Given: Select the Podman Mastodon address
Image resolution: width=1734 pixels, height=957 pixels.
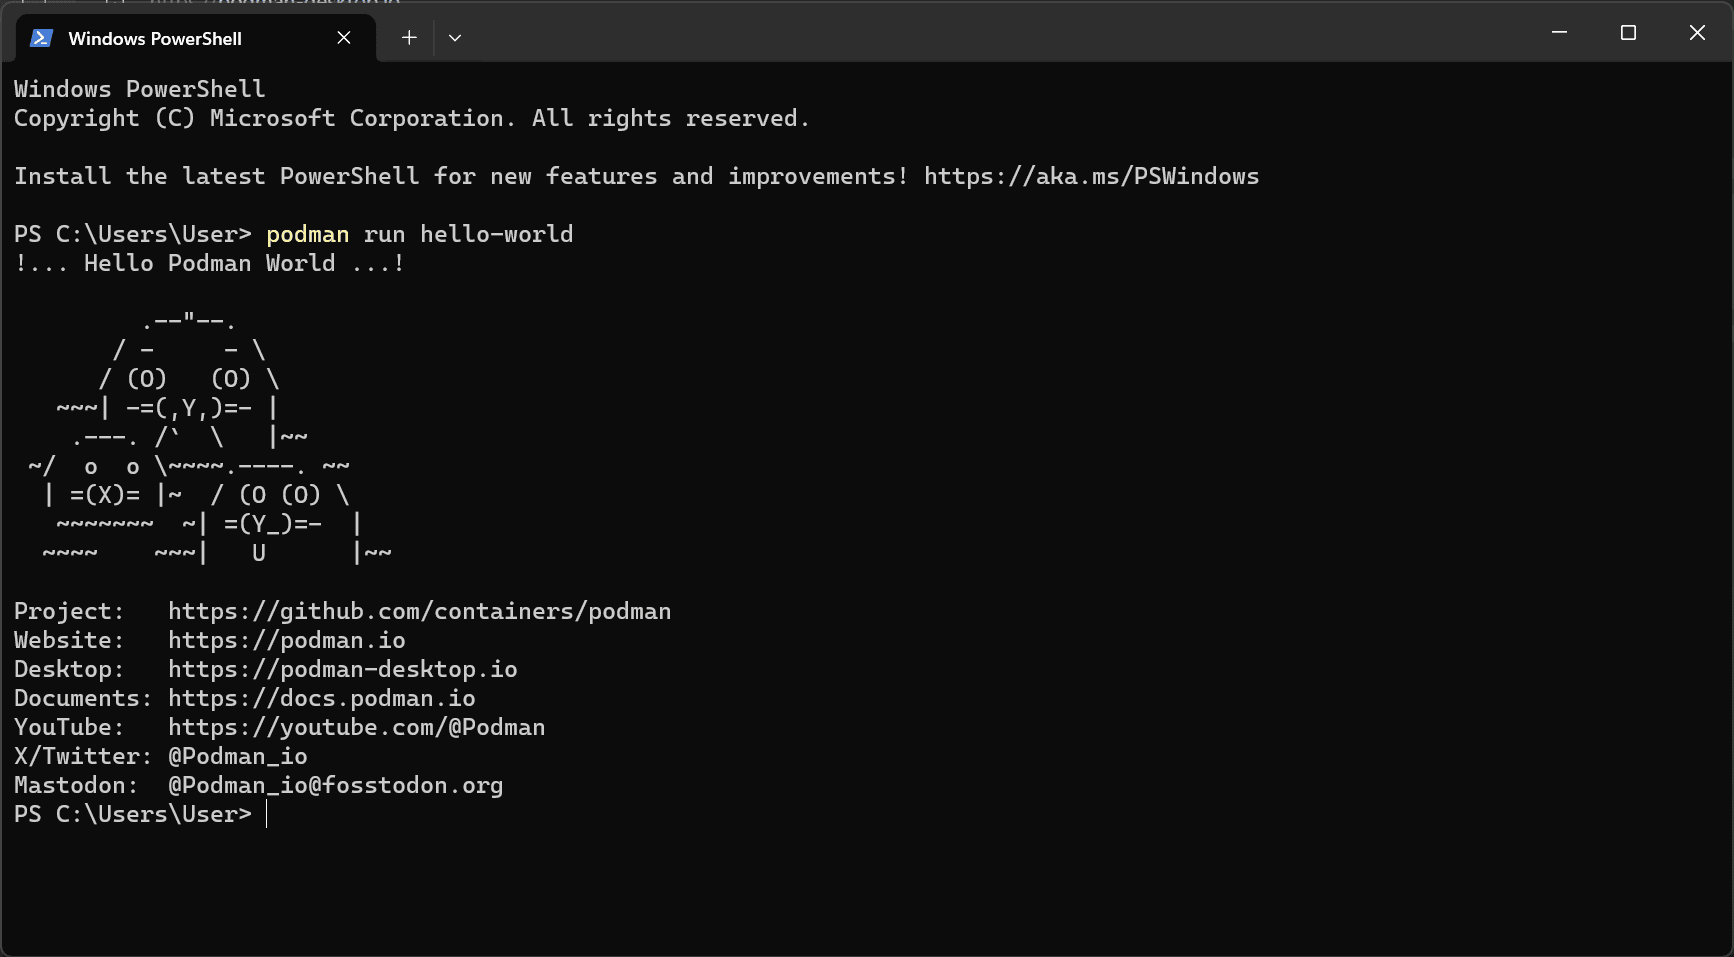Looking at the screenshot, I should coord(335,785).
